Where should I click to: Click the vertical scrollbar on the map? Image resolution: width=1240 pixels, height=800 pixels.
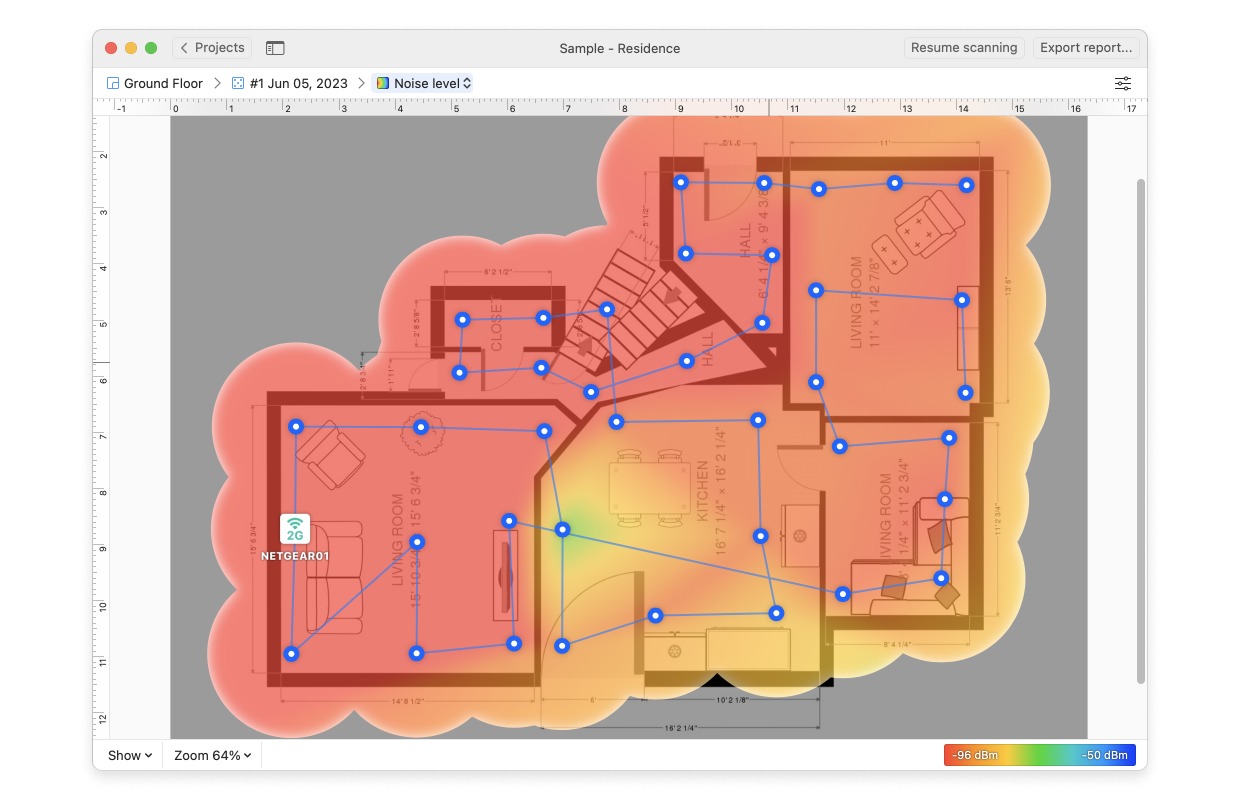[1141, 432]
